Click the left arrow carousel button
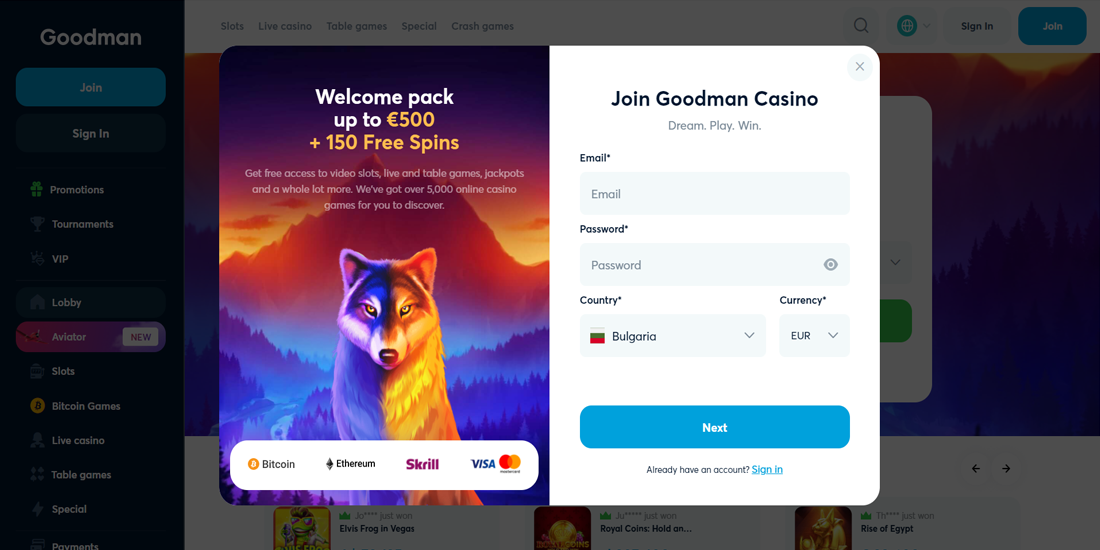The height and width of the screenshot is (550, 1100). [x=976, y=469]
